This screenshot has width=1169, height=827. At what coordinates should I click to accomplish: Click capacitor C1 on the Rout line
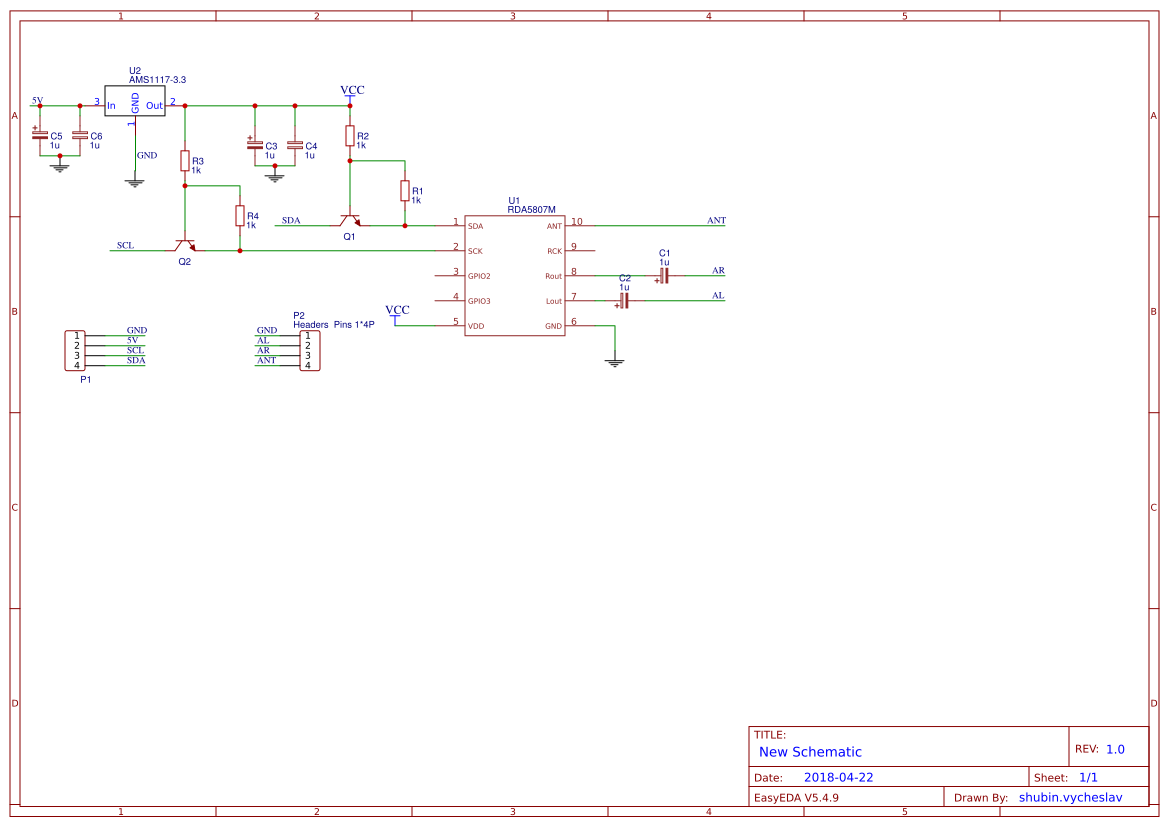(x=663, y=275)
